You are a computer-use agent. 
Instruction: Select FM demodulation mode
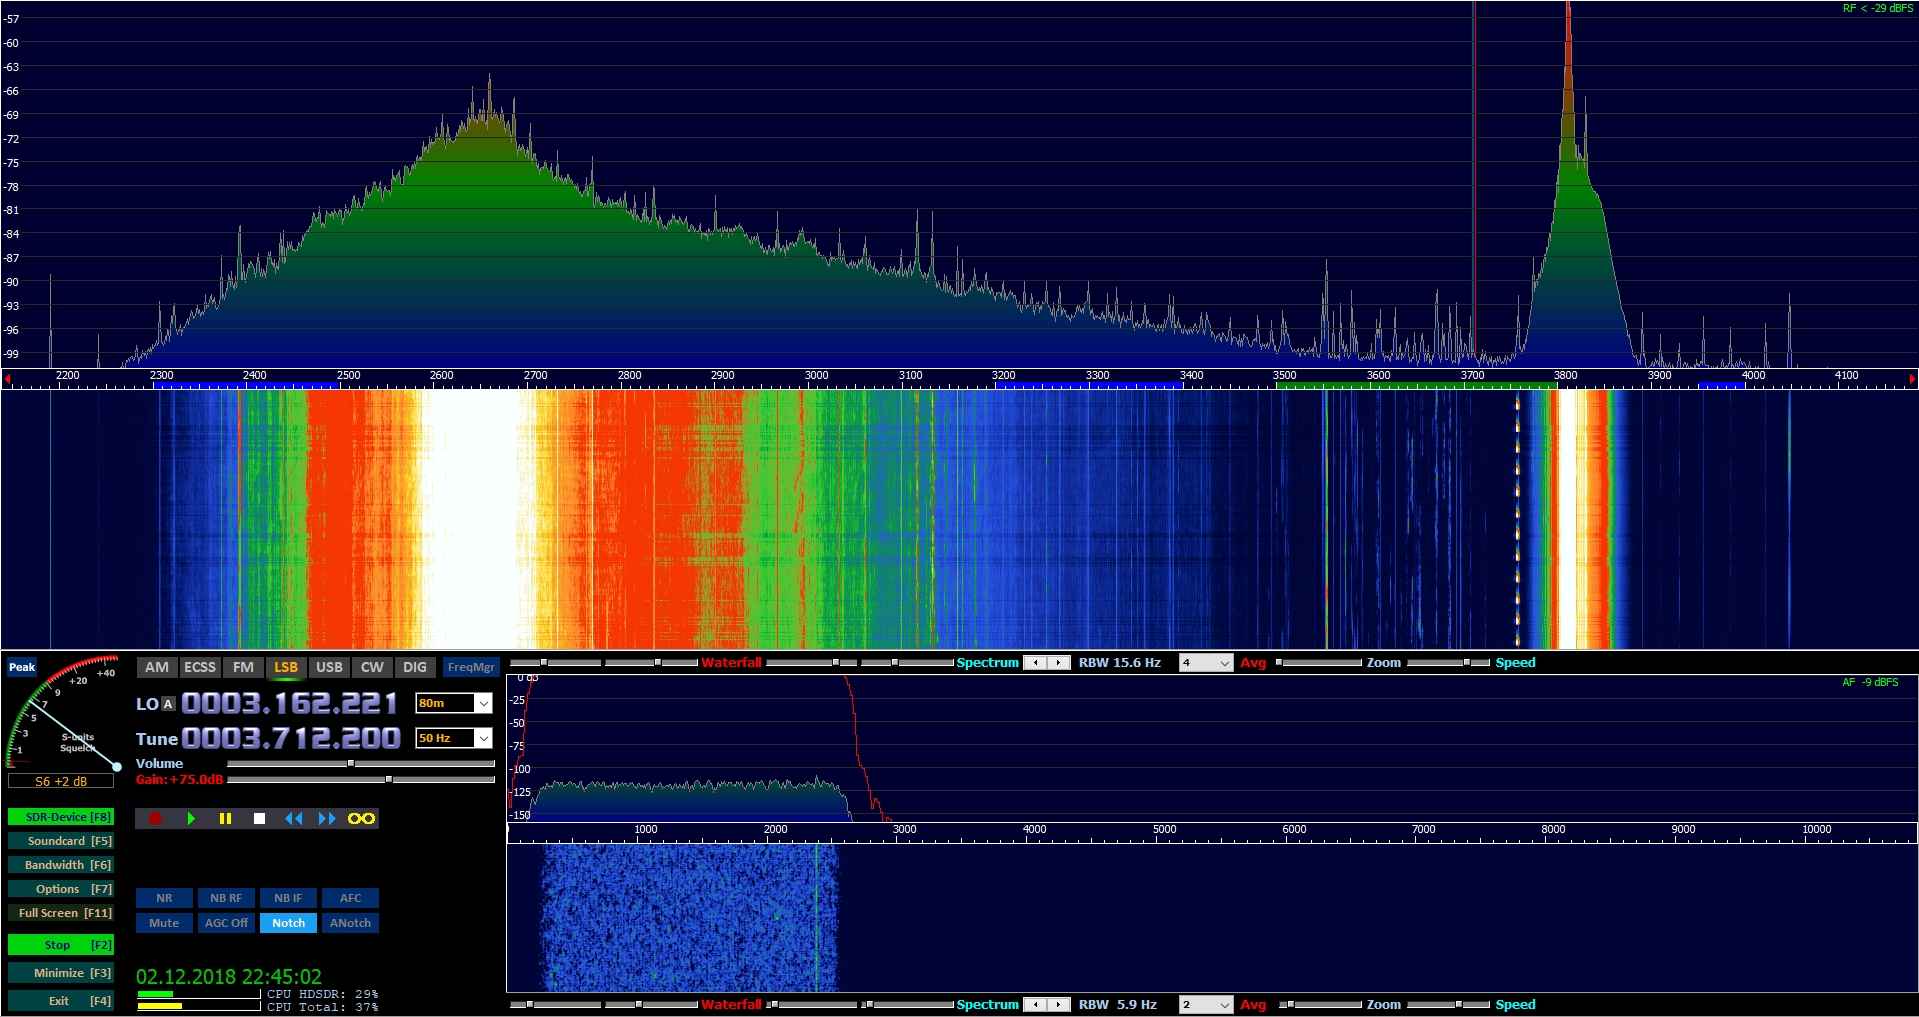point(243,667)
